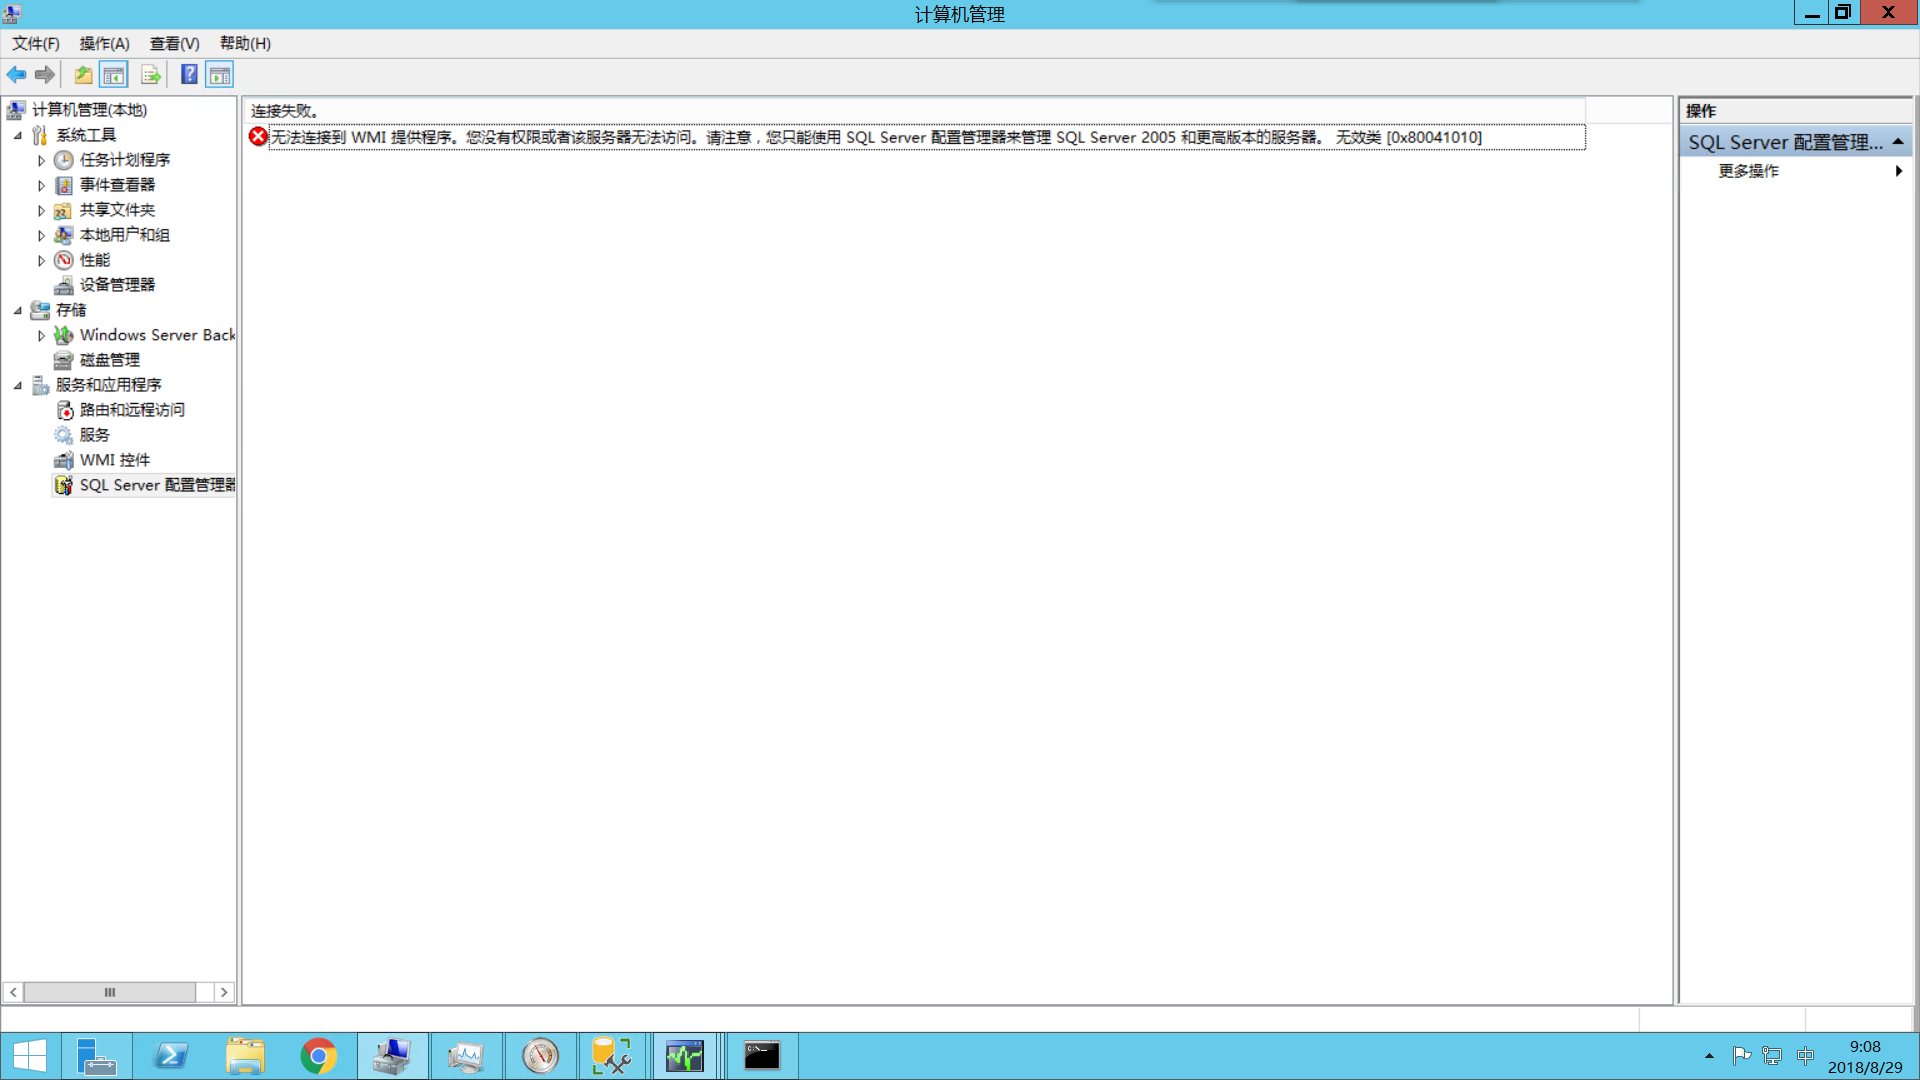This screenshot has width=1920, height=1080.
Task: Select the 事件查看器 tree node
Action: 117,185
